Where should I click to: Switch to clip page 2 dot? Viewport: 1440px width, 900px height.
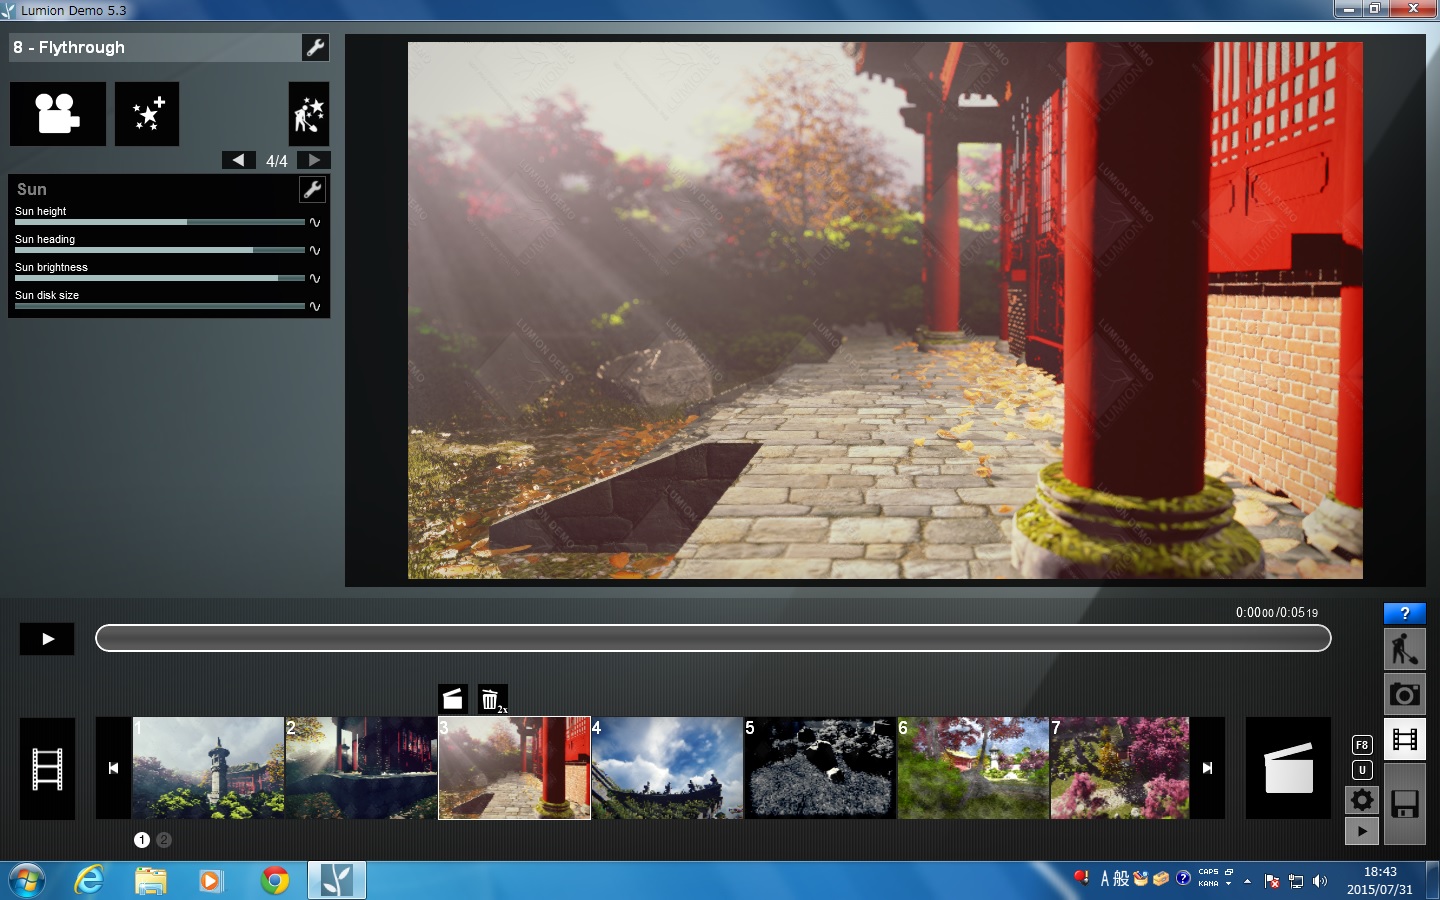point(164,840)
